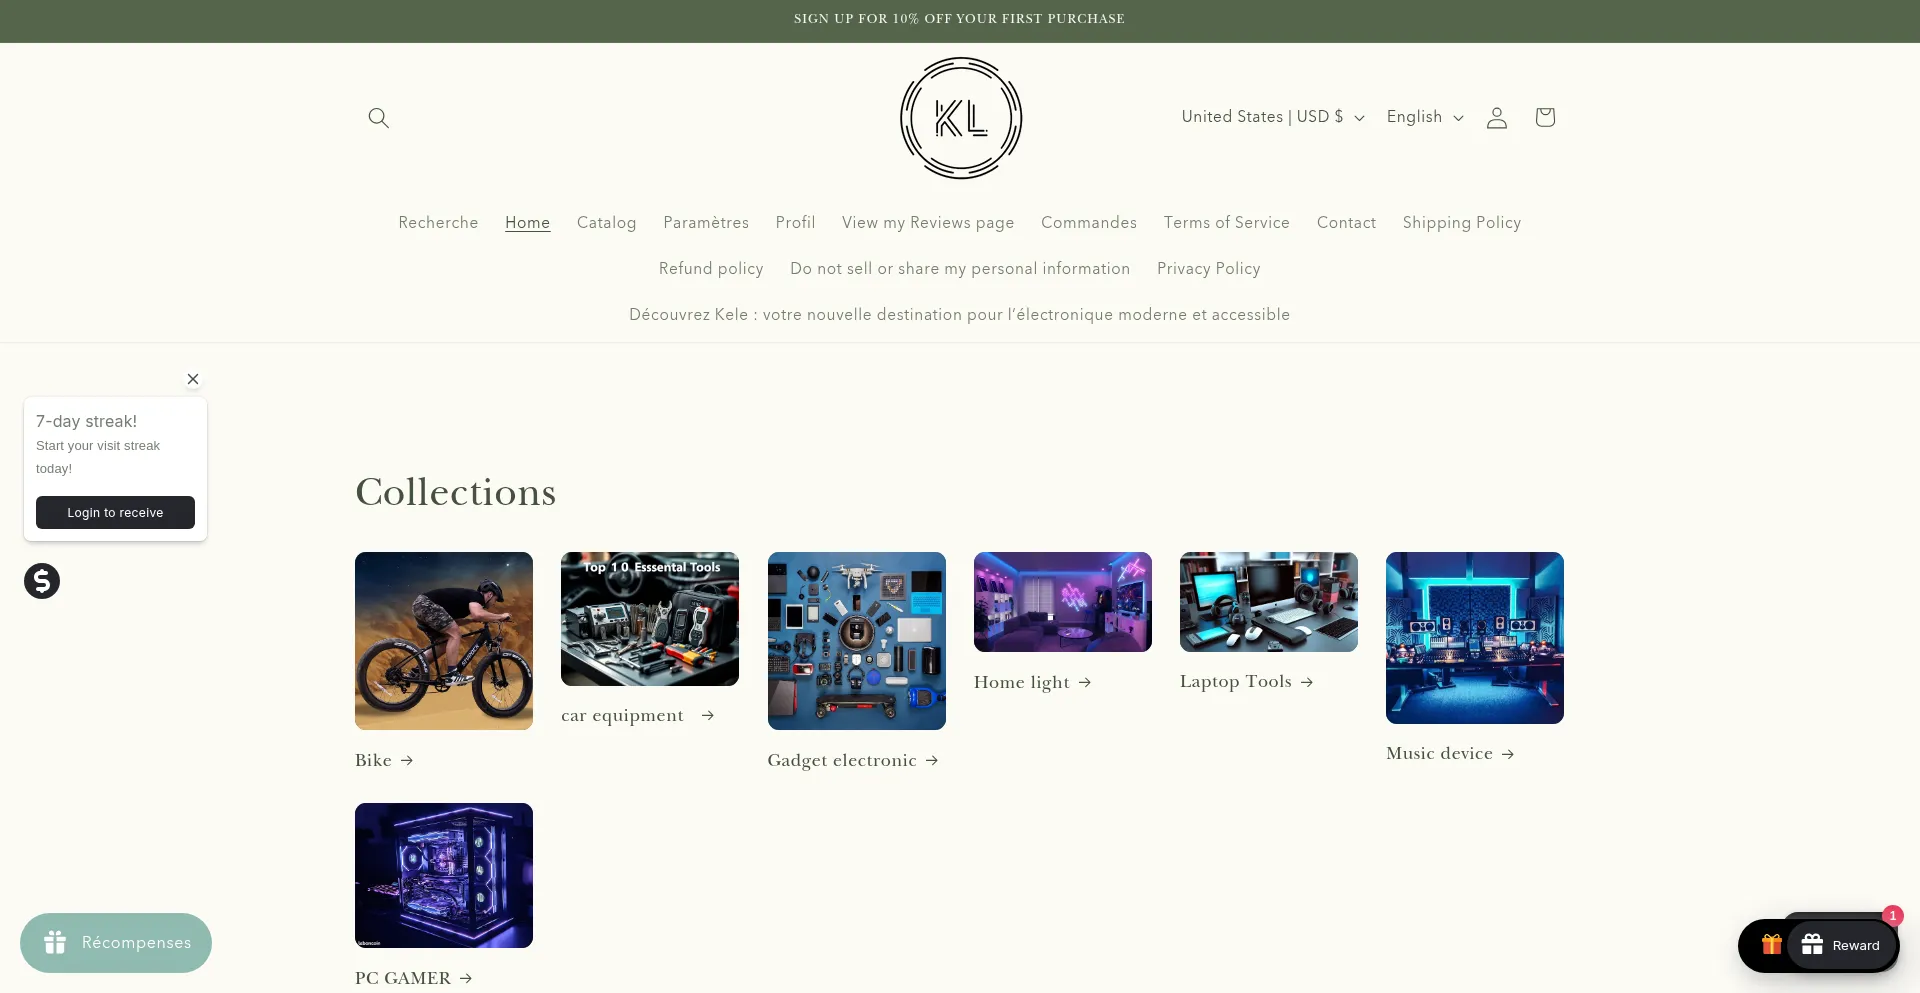Expand the United States | USD $ selector
1920x993 pixels.
point(1270,117)
